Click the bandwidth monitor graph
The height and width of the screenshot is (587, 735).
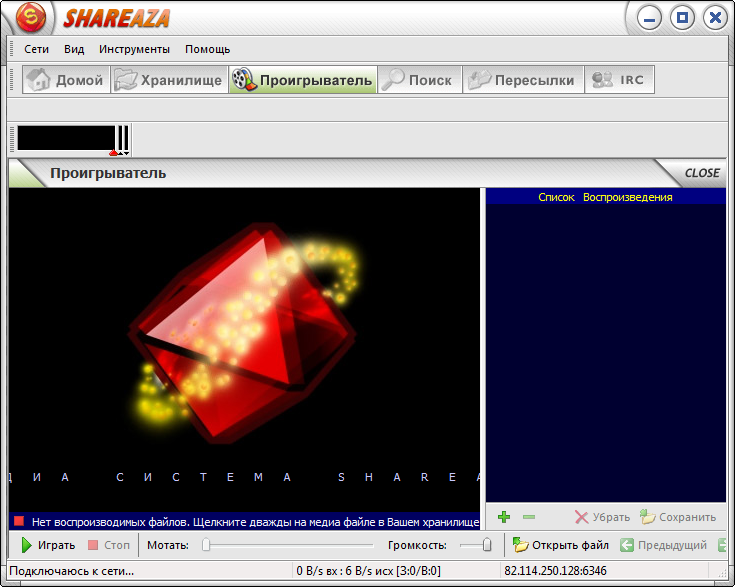(x=66, y=138)
